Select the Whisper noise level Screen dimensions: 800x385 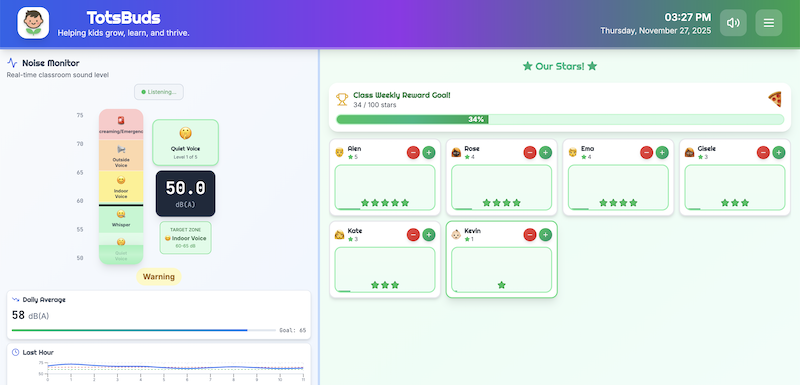tap(121, 219)
